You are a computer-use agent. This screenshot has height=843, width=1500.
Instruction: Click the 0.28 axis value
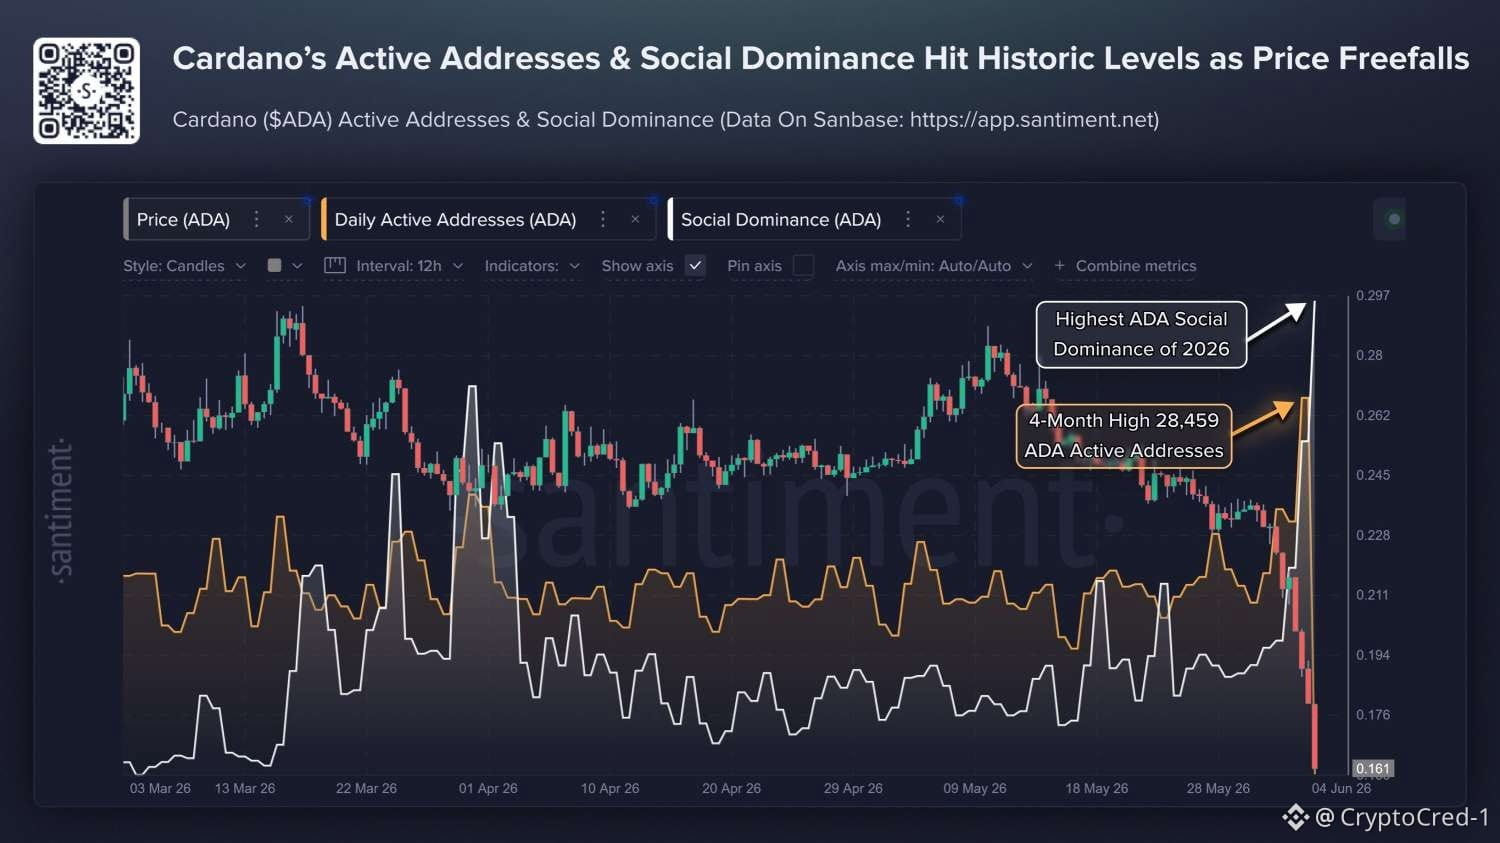[x=1369, y=355]
